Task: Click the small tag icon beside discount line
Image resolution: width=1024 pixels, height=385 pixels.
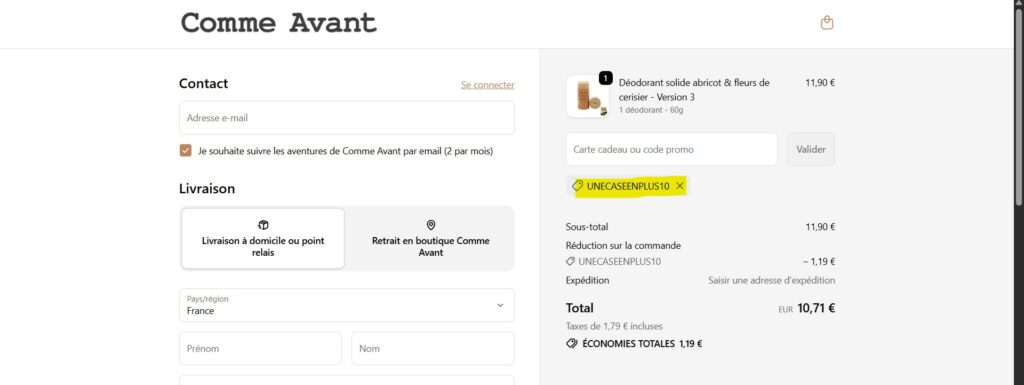Action: click(x=571, y=262)
